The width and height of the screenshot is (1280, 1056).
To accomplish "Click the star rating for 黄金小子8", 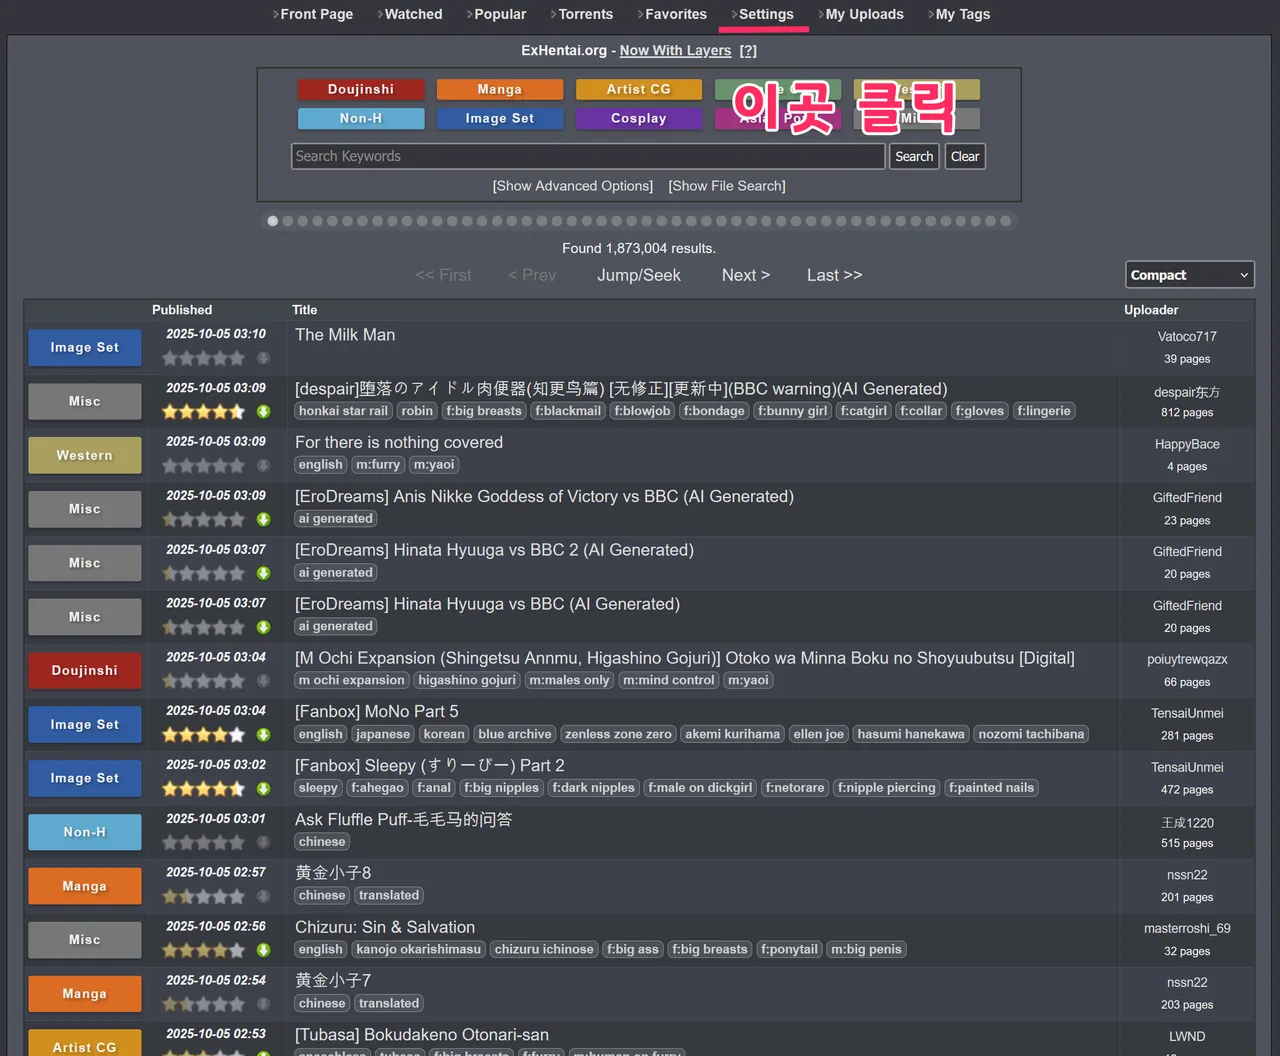I will pos(203,897).
